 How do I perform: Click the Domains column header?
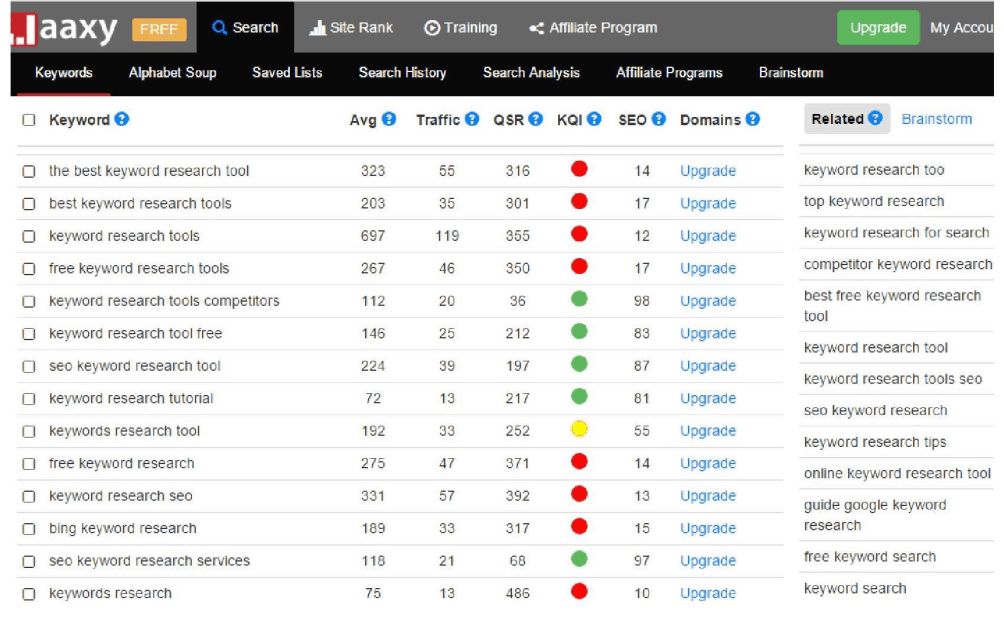pyautogui.click(x=710, y=120)
